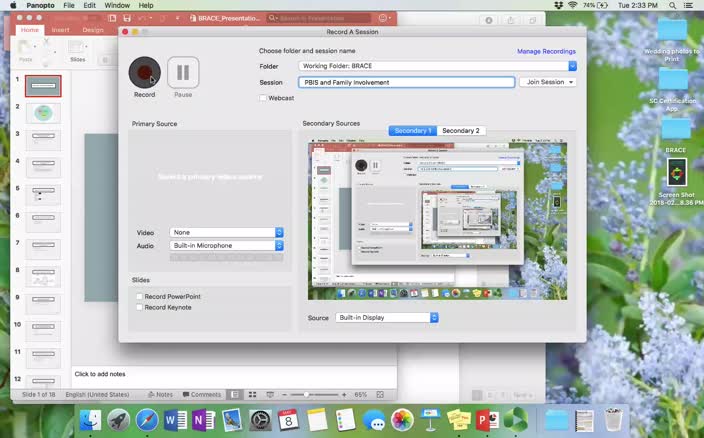Switch PowerPoint to Normal view icon

(x=235, y=394)
